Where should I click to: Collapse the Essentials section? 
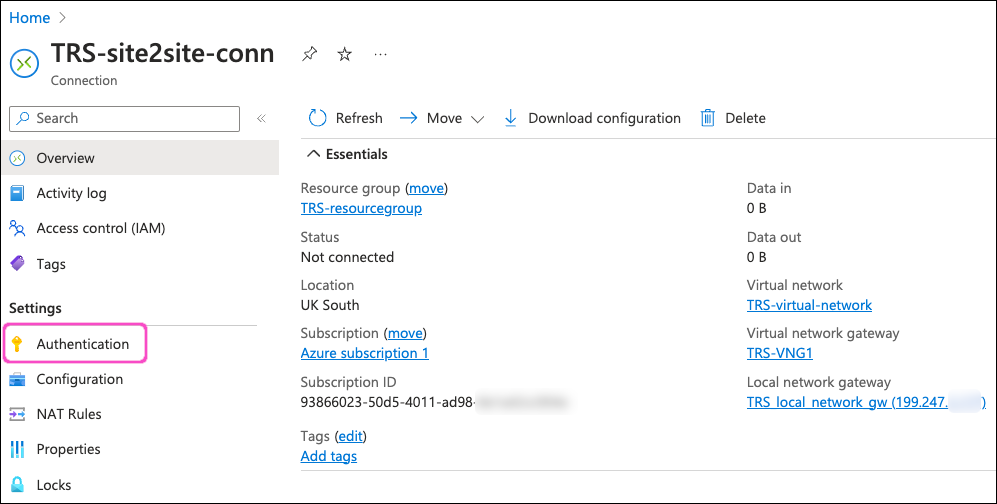[314, 154]
